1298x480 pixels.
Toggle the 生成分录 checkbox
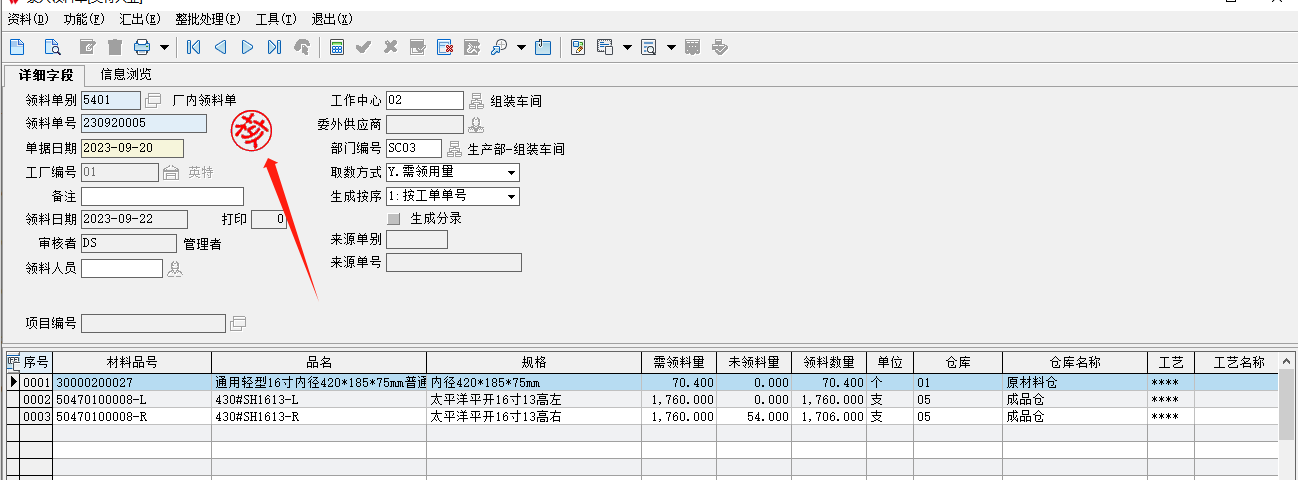click(394, 219)
